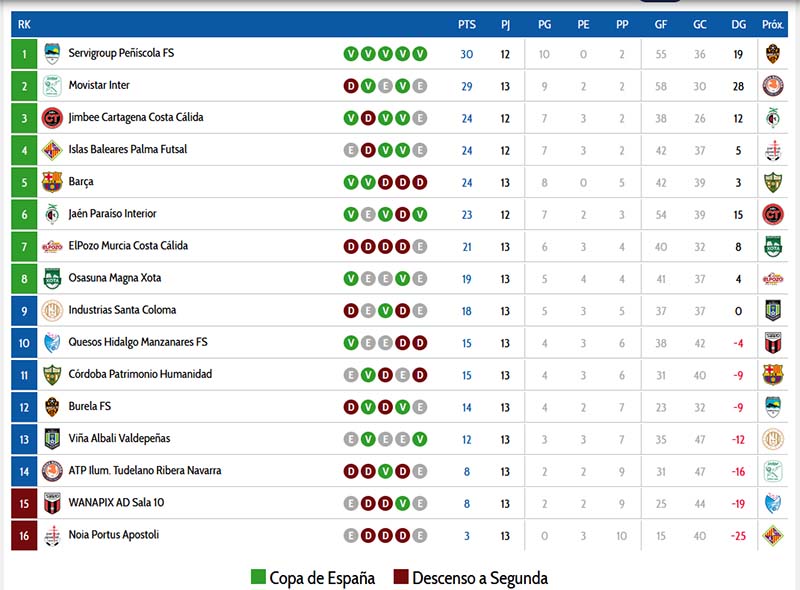
Task: Open Islas Baleares Palma Futsal team name
Action: click(x=128, y=150)
